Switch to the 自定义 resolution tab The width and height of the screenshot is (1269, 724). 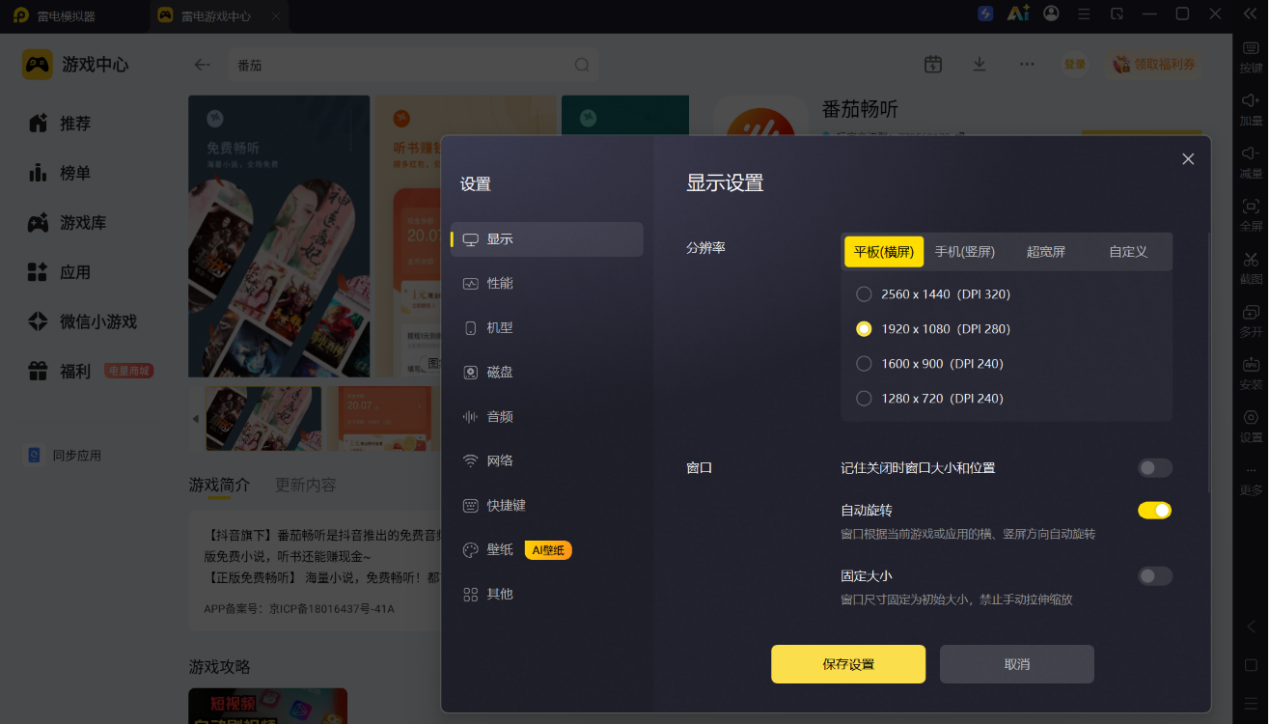click(x=1128, y=252)
